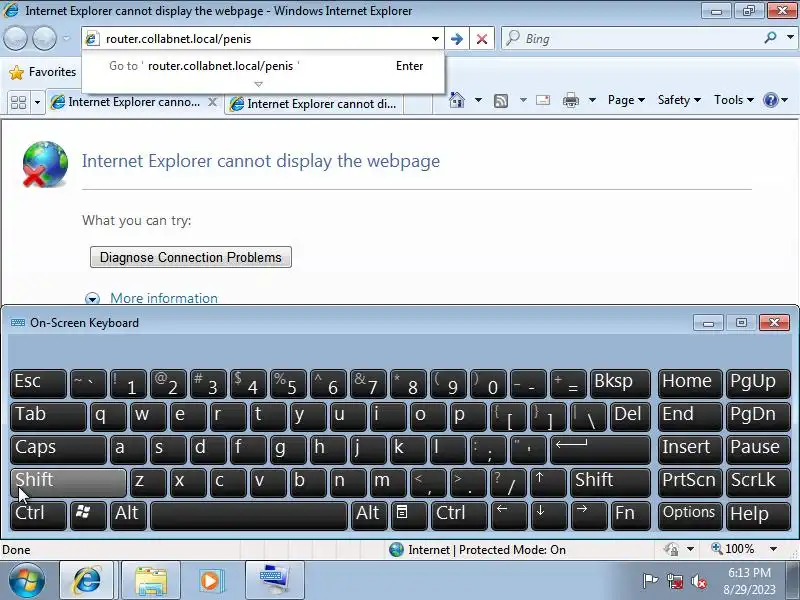Viewport: 800px width, 600px height.
Task: Toggle the left Ctrl key
Action: tap(38, 514)
